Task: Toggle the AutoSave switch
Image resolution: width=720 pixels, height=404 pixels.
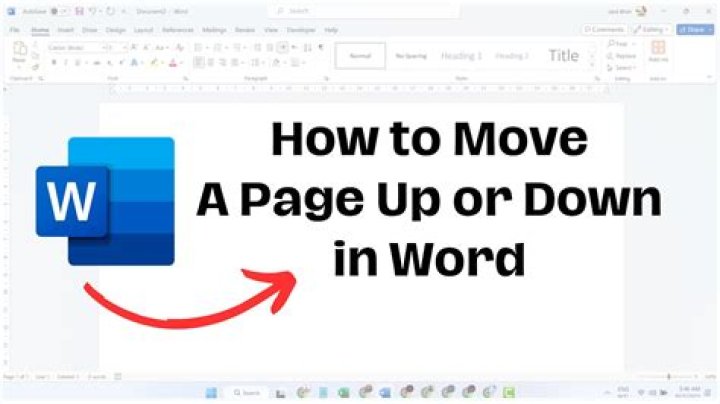Action: (x=58, y=11)
